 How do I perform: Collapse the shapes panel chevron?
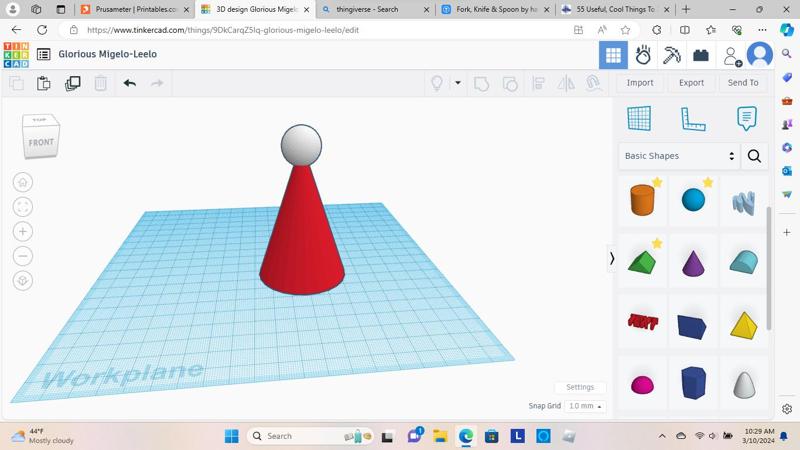(x=612, y=259)
